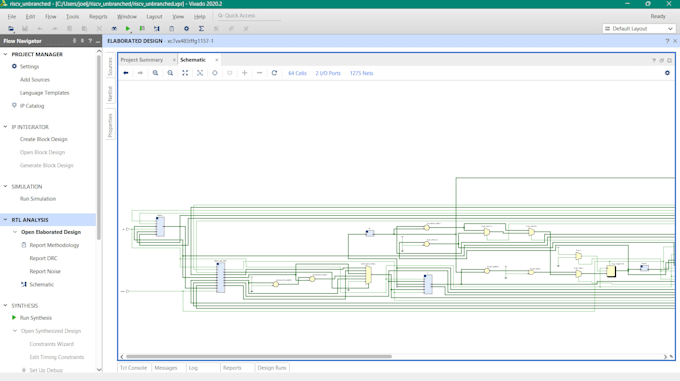Open IP Catalog in Flow Navigator
The image size is (680, 381).
32,106
